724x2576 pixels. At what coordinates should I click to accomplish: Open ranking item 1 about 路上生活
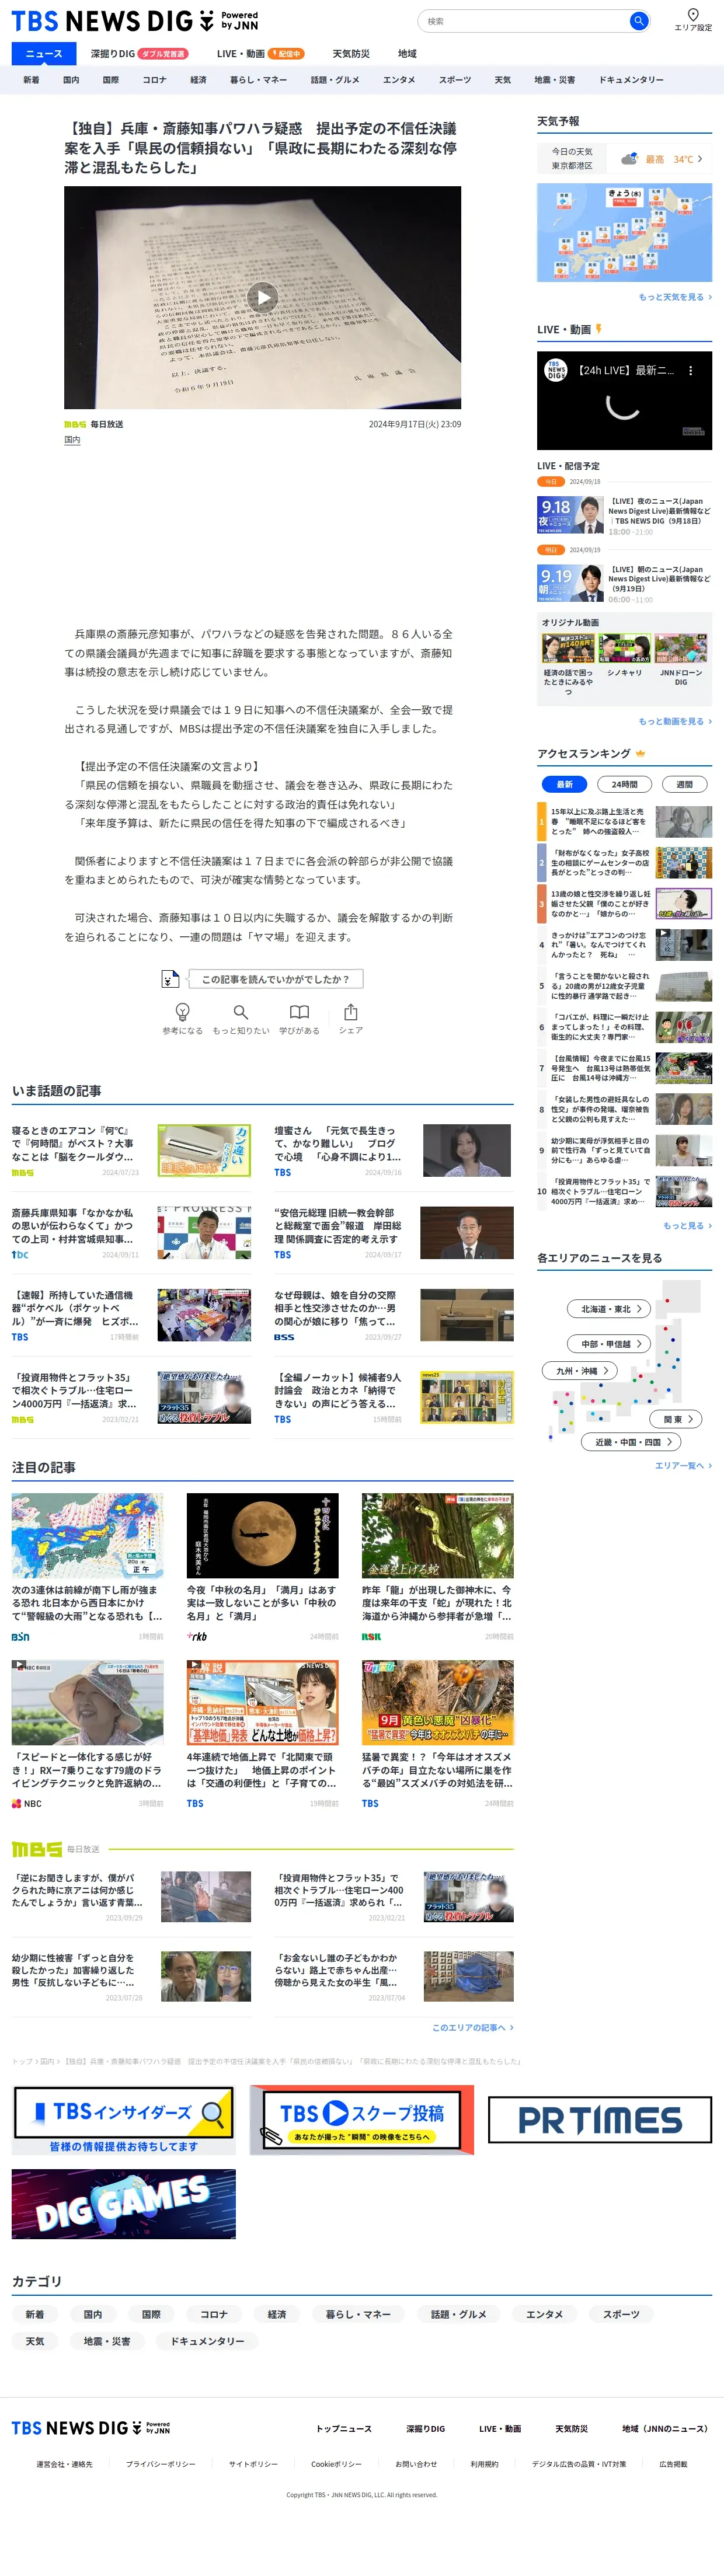click(625, 822)
